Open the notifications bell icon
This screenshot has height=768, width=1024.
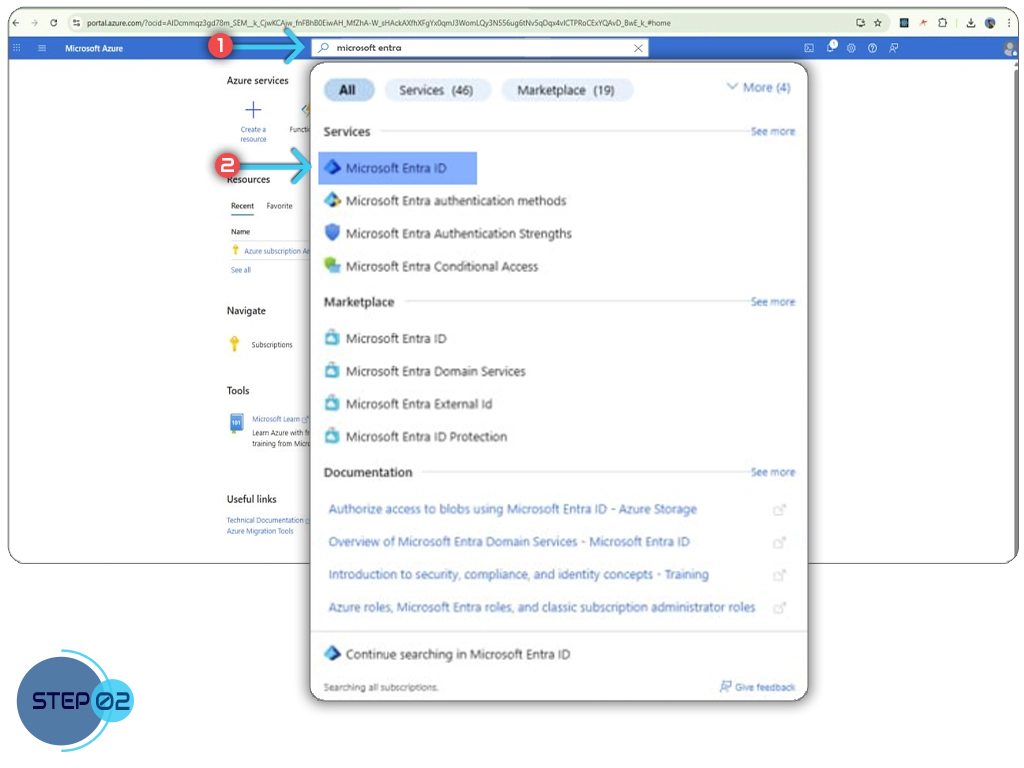[831, 48]
